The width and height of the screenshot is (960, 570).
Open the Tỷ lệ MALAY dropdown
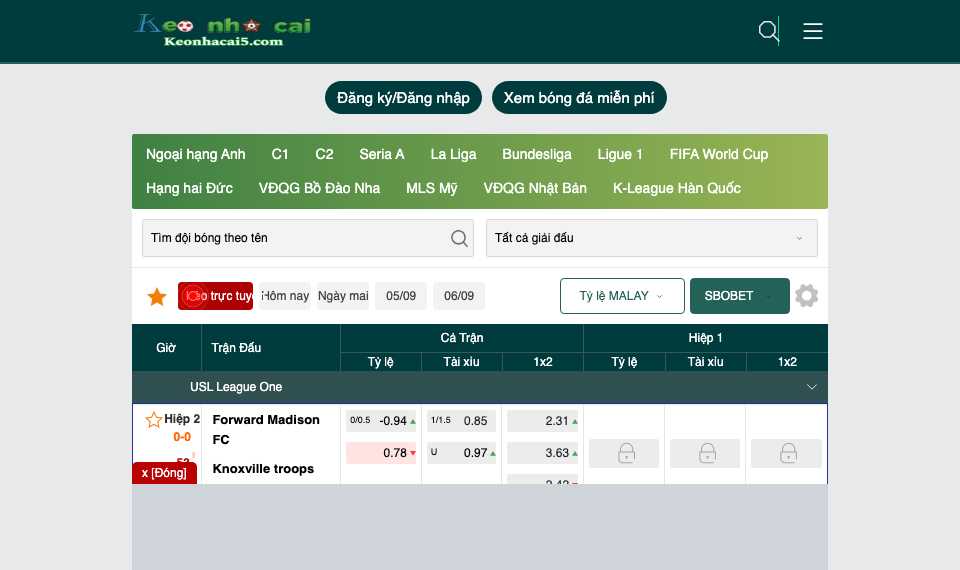(622, 296)
